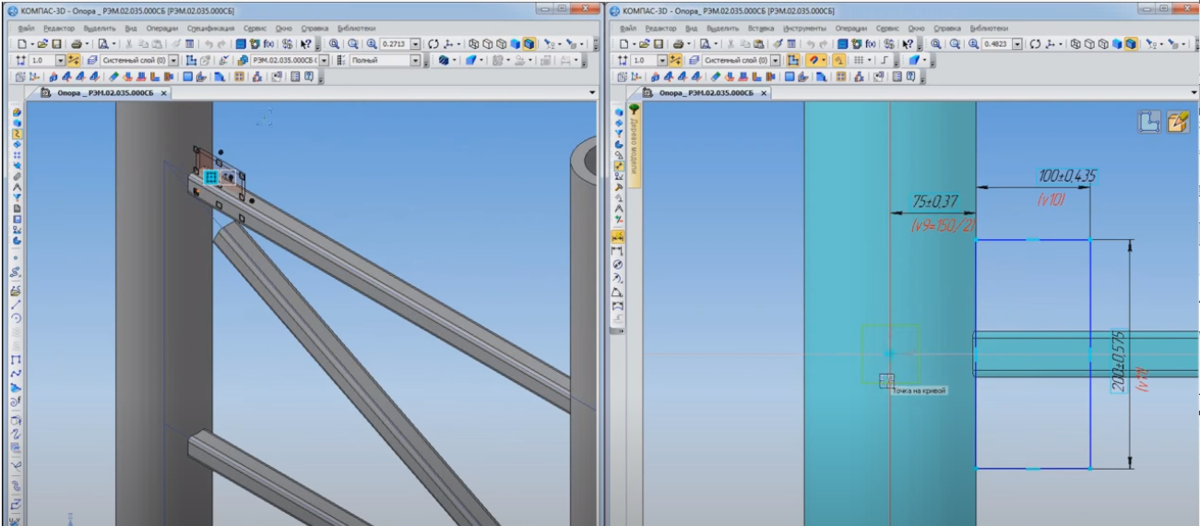This screenshot has width=1200, height=526.
Task: Click the fx variables icon in right window
Action: pos(870,44)
